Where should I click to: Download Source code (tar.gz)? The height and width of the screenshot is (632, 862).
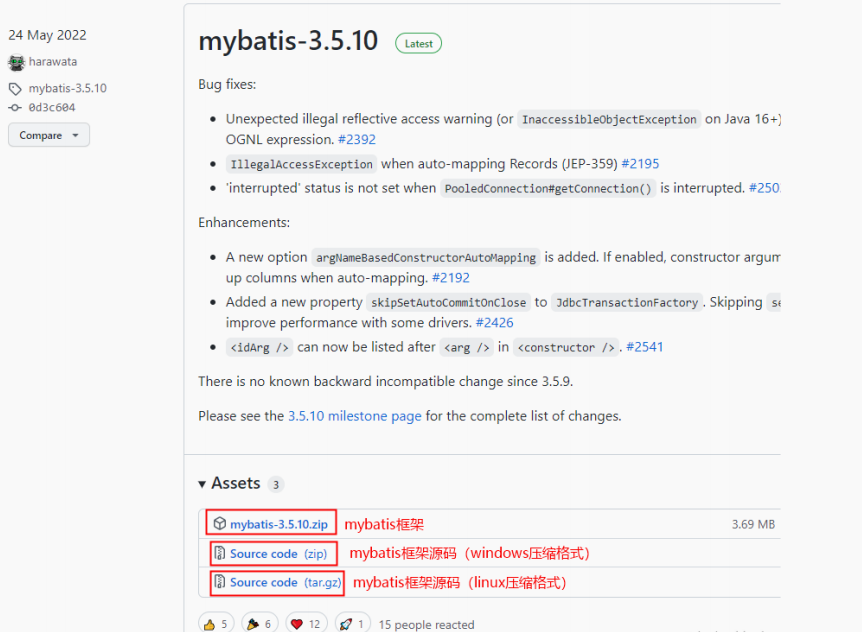click(285, 582)
